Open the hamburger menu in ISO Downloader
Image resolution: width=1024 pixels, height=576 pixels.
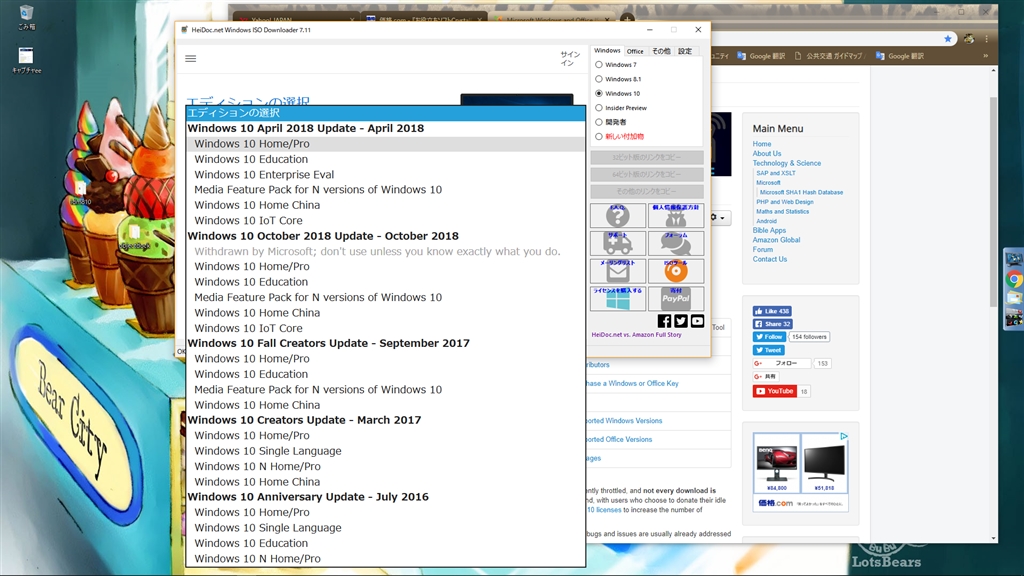[x=191, y=59]
